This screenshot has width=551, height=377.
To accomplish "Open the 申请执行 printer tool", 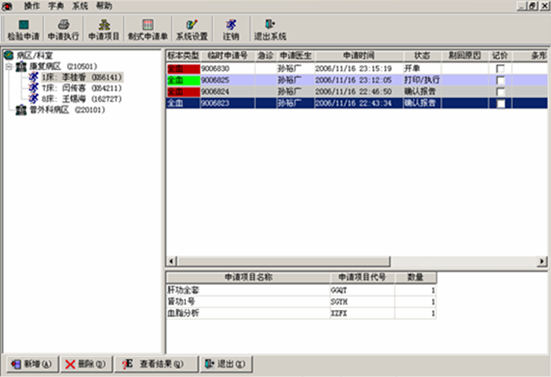I will tap(63, 30).
